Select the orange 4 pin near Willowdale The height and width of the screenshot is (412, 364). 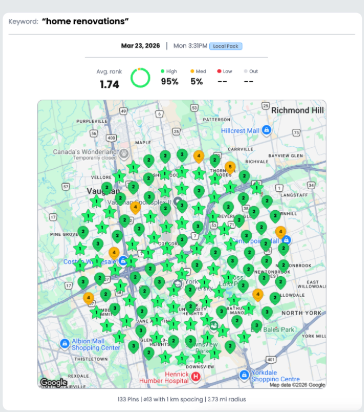pos(257,295)
